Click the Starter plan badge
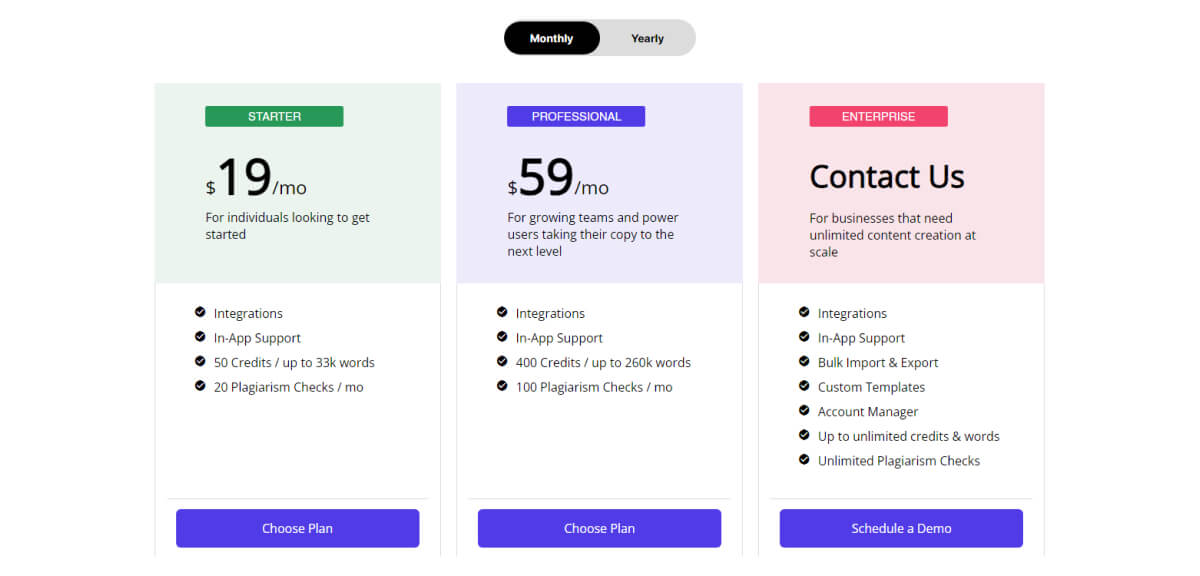 click(274, 117)
